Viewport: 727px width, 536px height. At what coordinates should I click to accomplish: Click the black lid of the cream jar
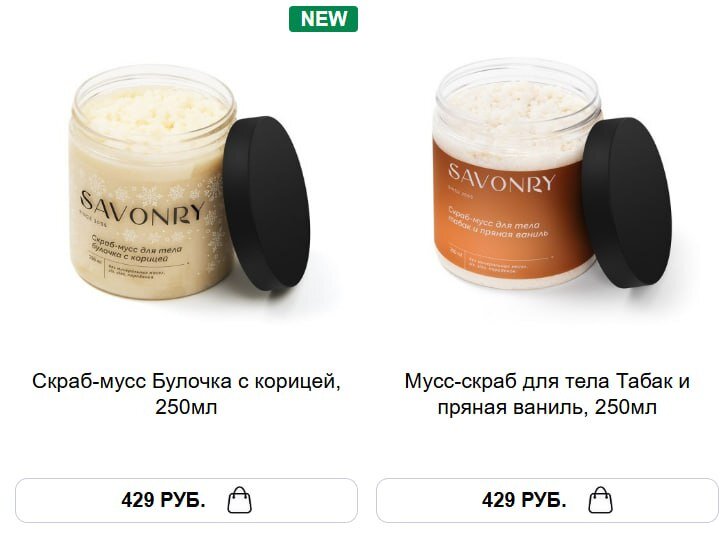(266, 203)
